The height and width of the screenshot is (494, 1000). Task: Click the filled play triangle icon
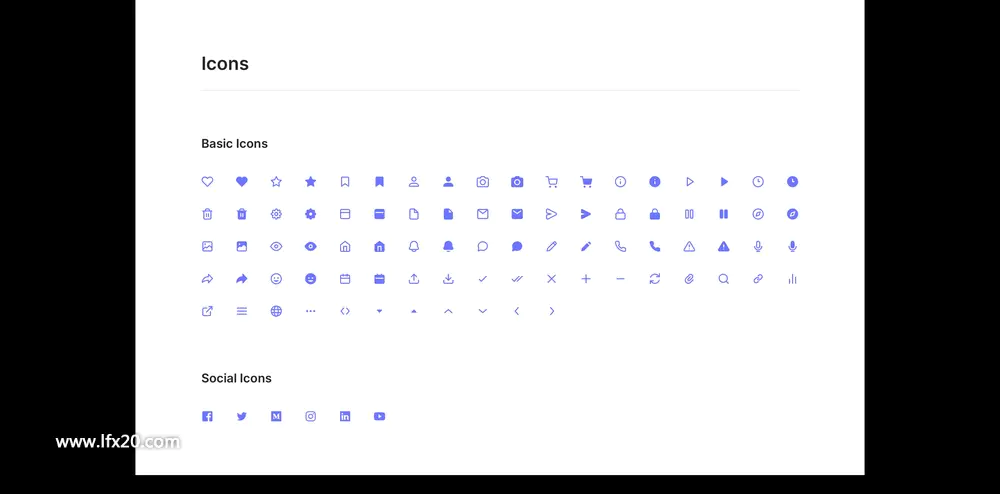pyautogui.click(x=724, y=182)
